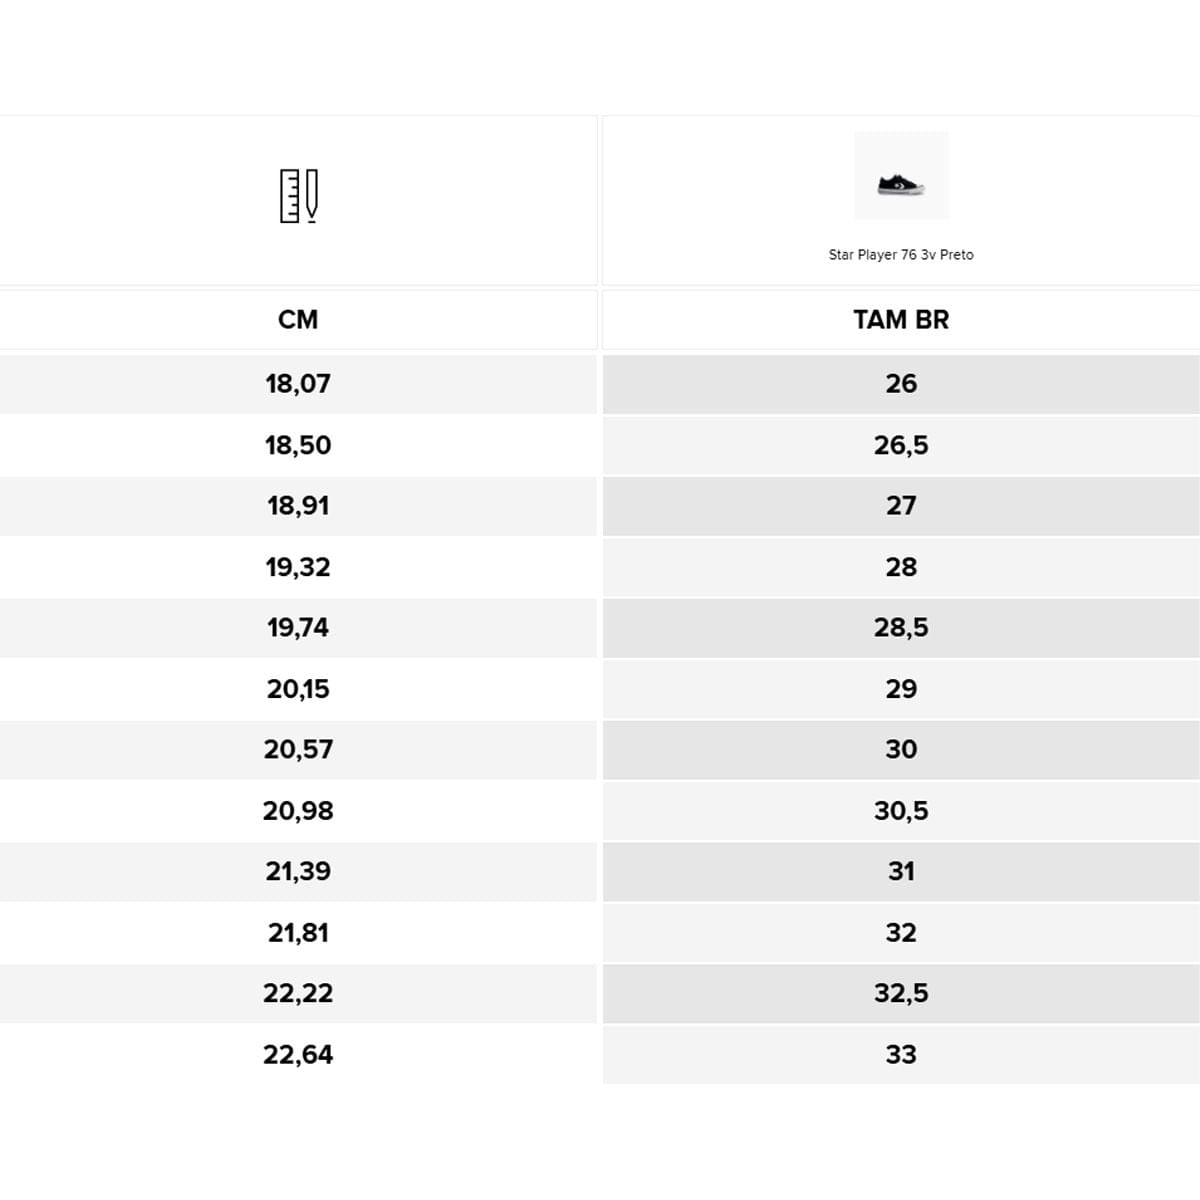Choose size 32,5 in the table
The width and height of the screenshot is (1200, 1200).
pyautogui.click(x=901, y=994)
